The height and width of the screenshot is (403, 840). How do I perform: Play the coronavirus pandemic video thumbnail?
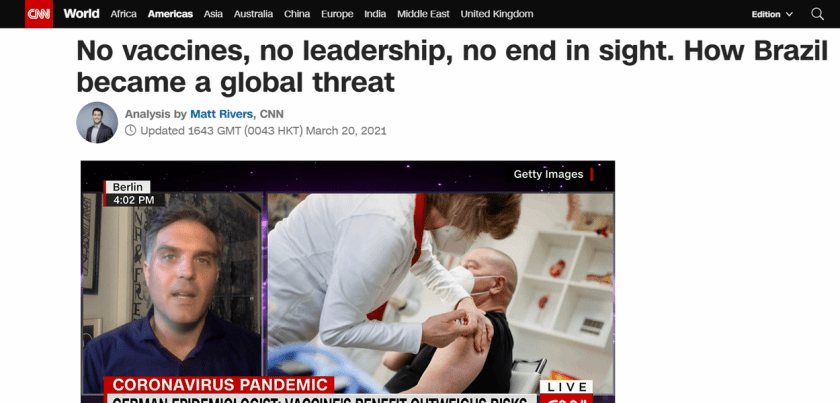pos(348,281)
